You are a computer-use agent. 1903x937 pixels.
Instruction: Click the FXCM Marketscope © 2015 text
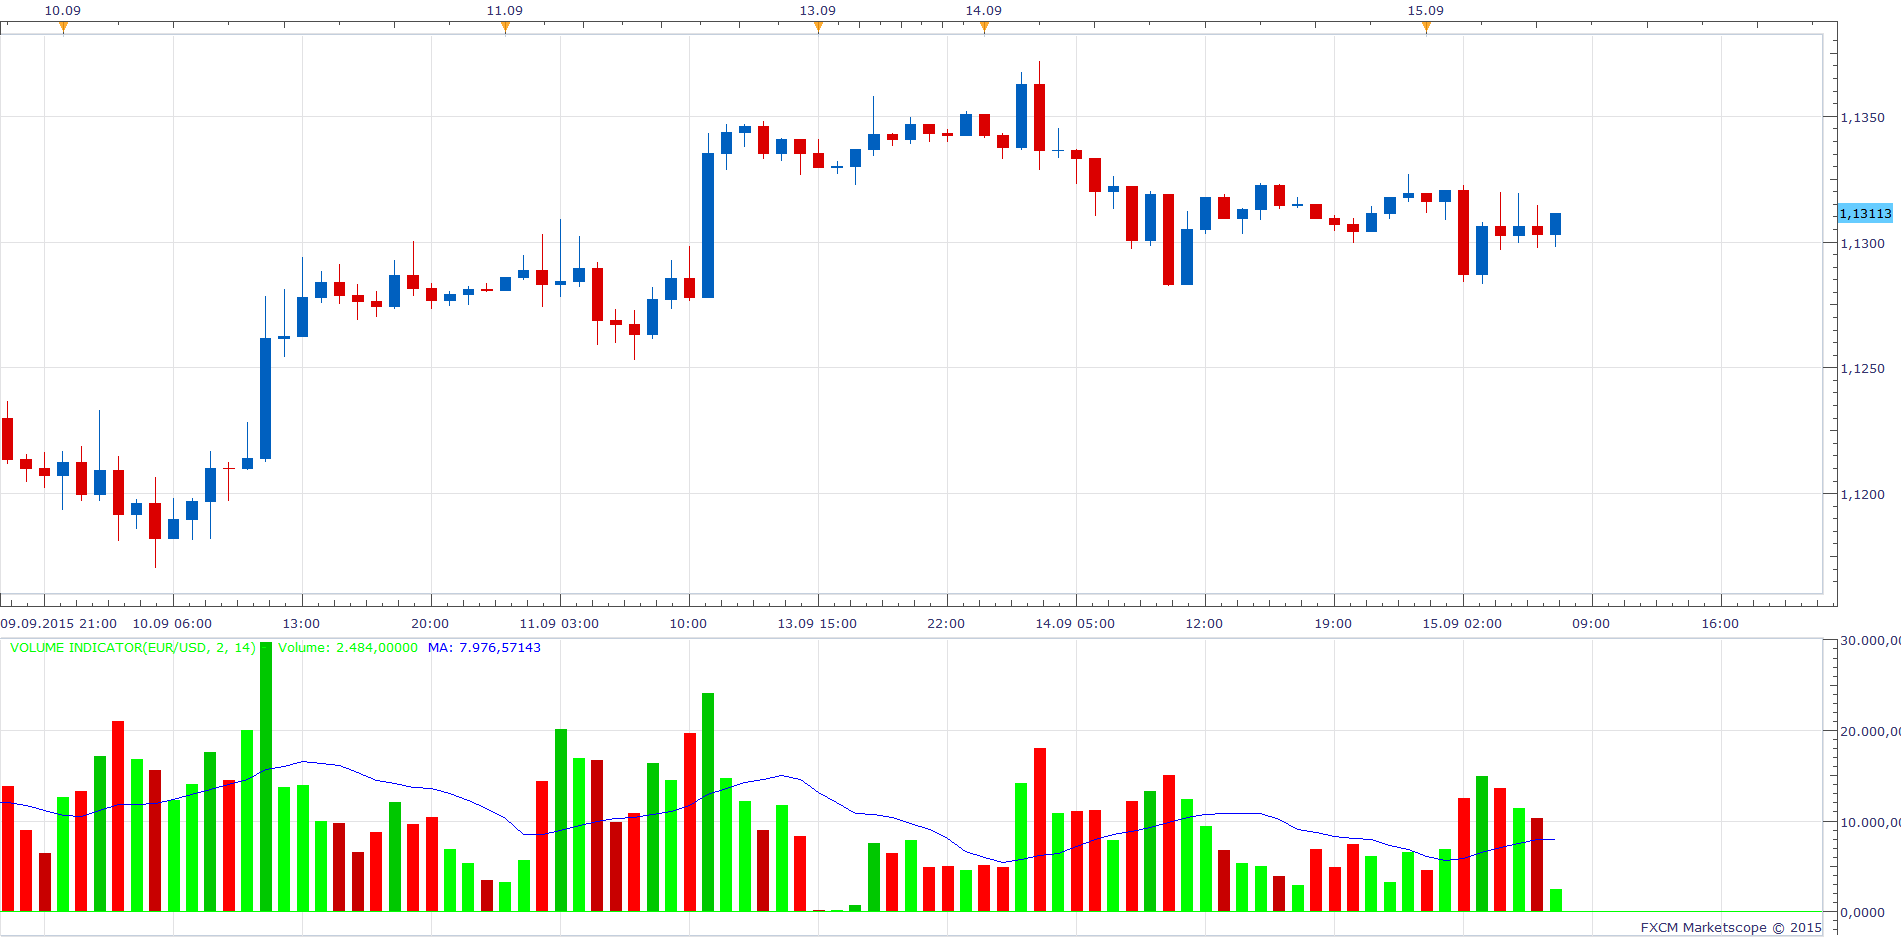tap(1731, 927)
